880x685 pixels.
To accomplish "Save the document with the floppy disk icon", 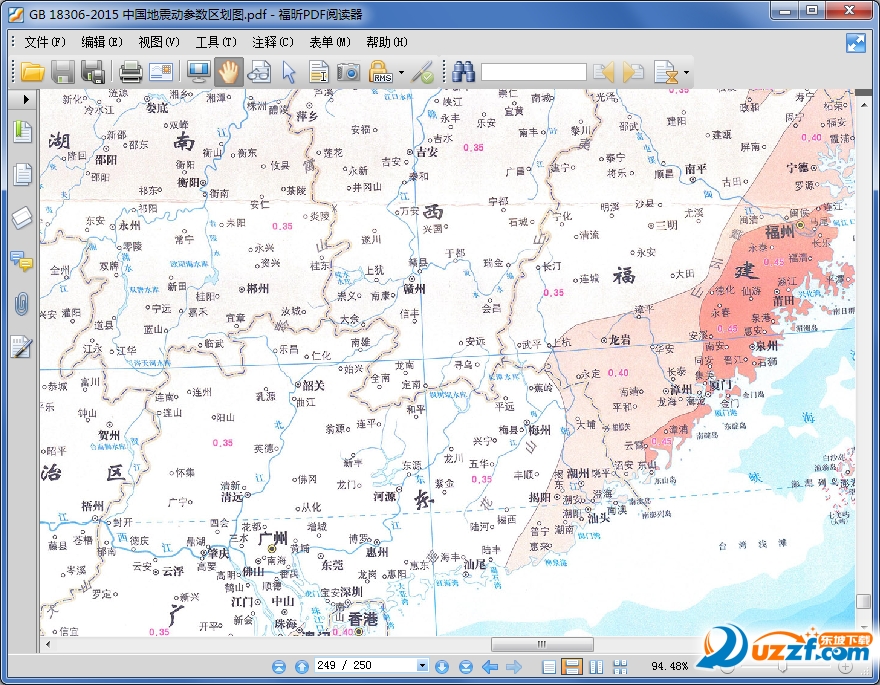I will (x=63, y=72).
